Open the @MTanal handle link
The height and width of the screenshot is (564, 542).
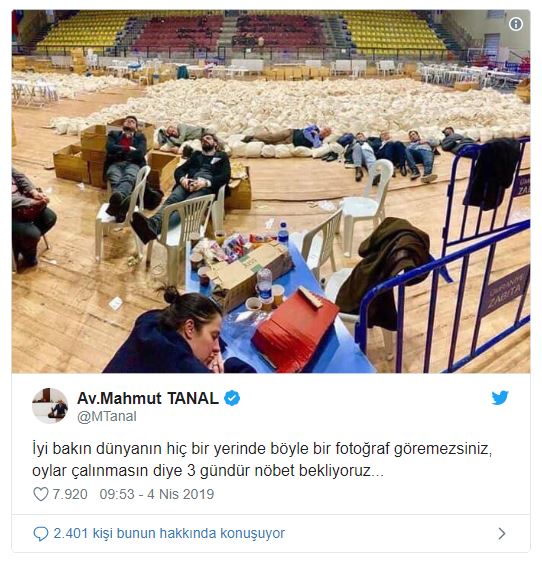[x=107, y=417]
